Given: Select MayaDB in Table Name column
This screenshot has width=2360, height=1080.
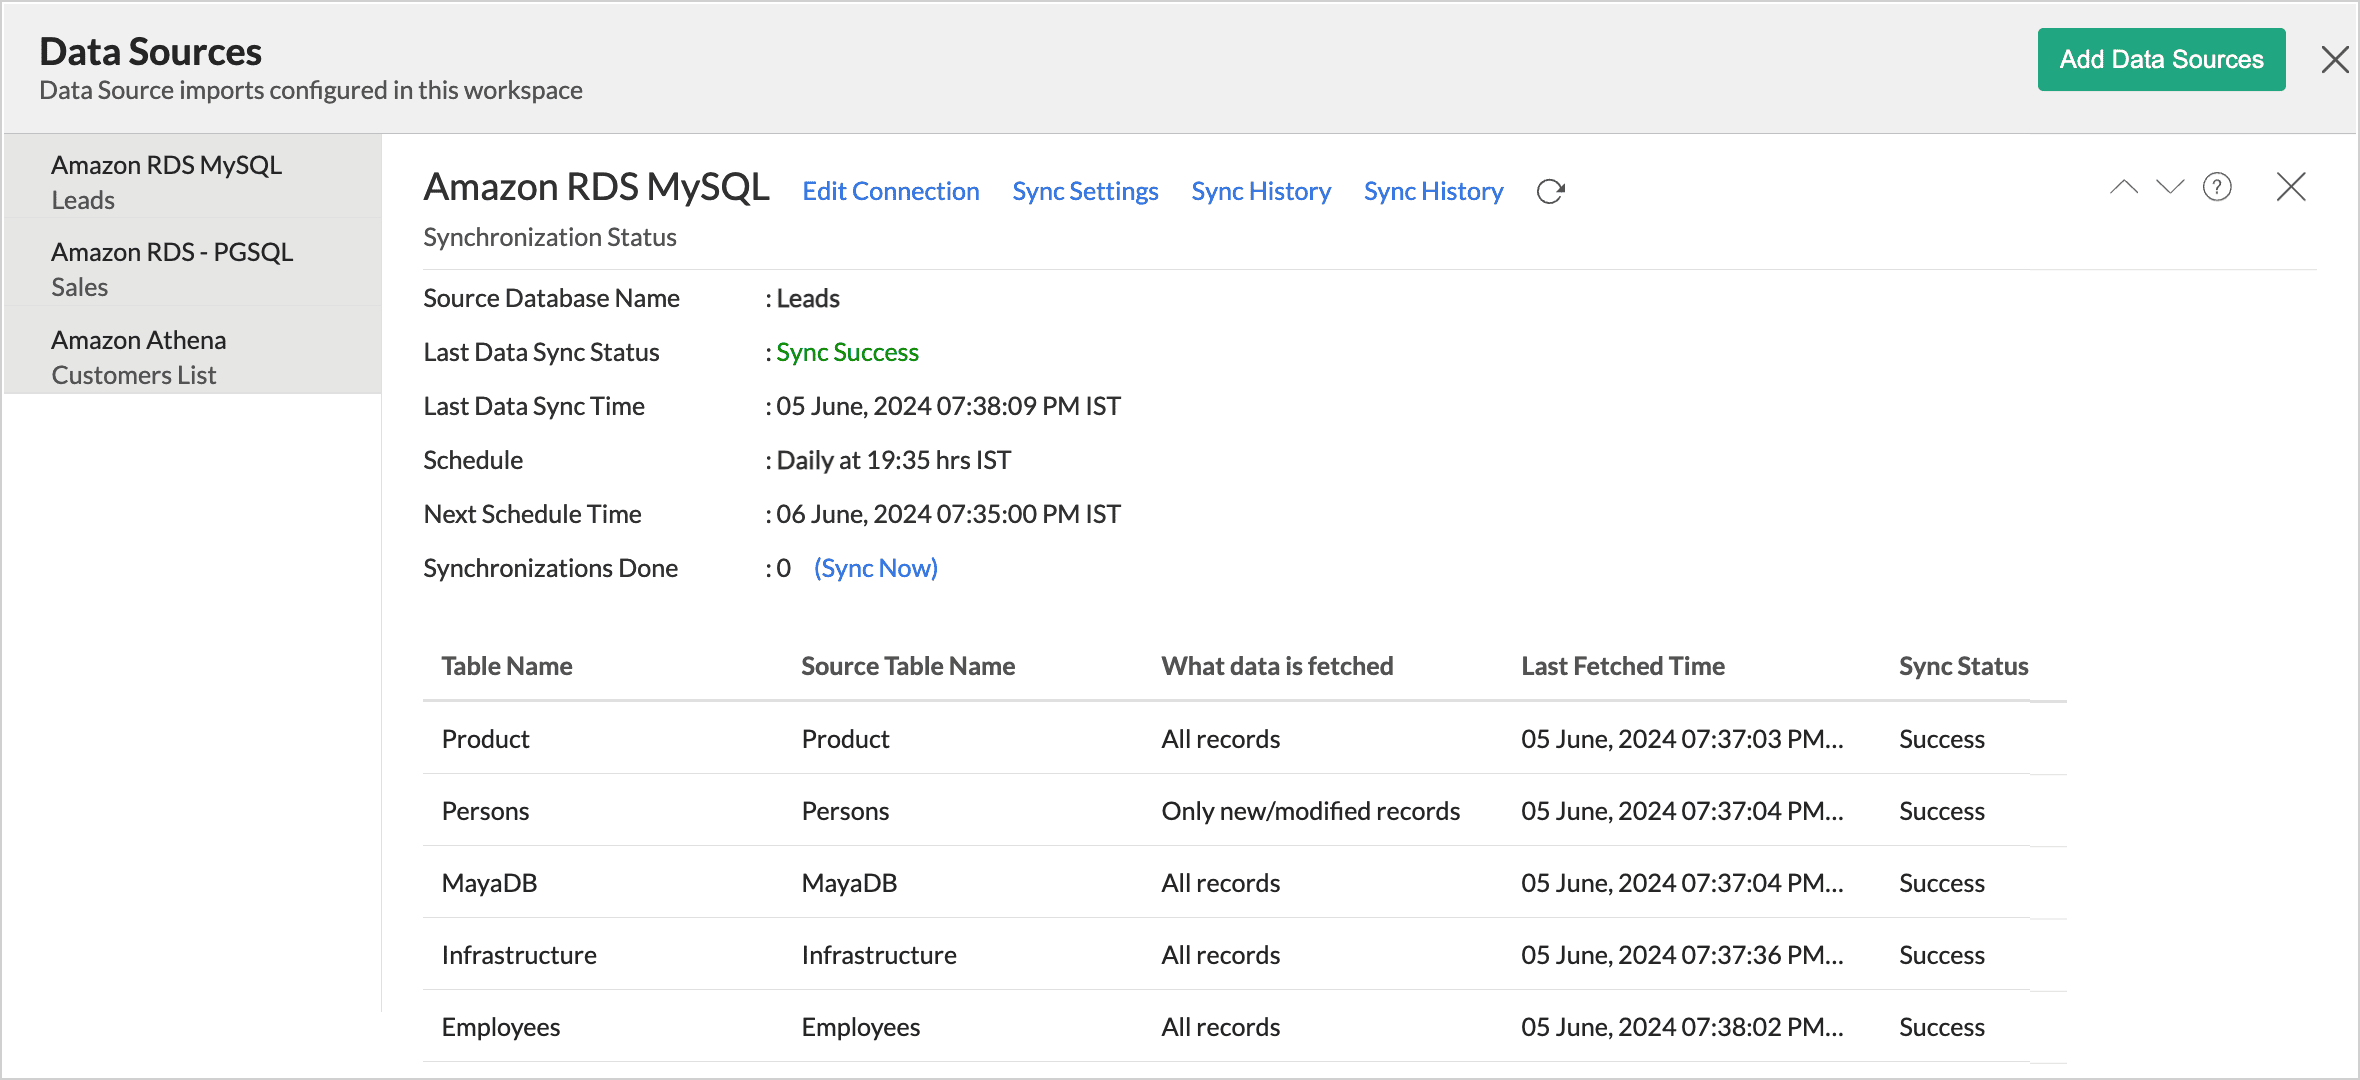Looking at the screenshot, I should (489, 883).
